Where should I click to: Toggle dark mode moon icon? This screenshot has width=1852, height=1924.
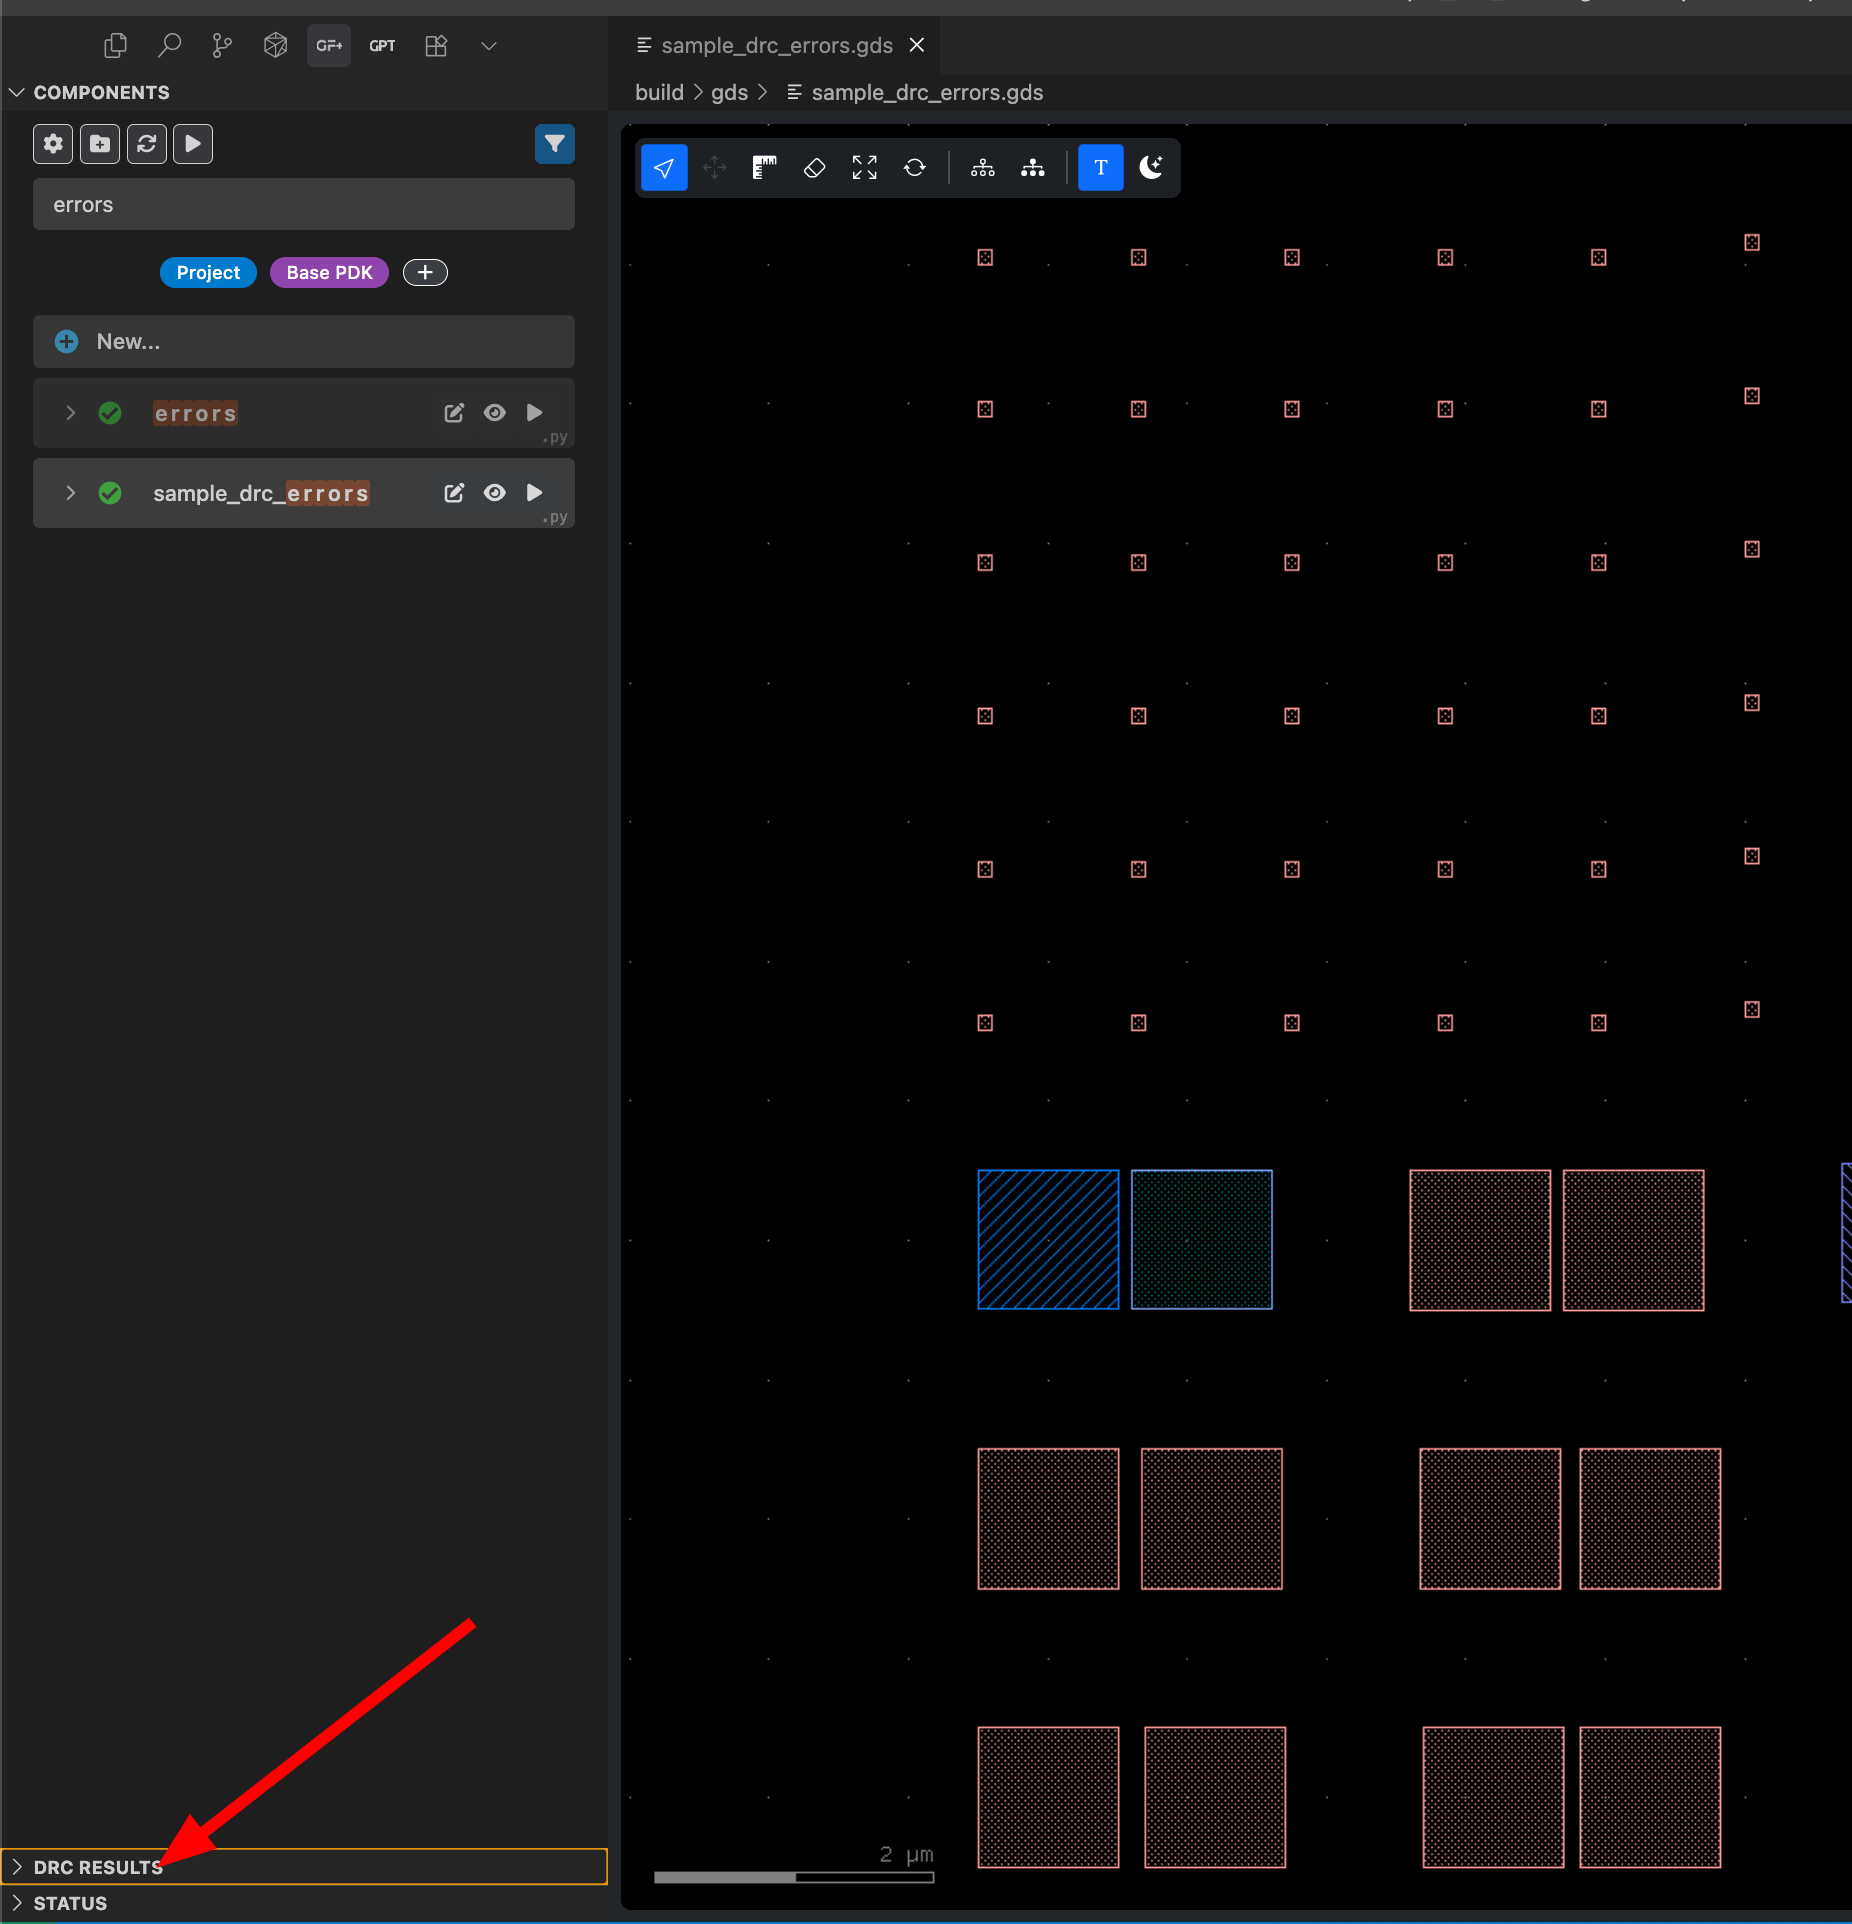(x=1151, y=168)
